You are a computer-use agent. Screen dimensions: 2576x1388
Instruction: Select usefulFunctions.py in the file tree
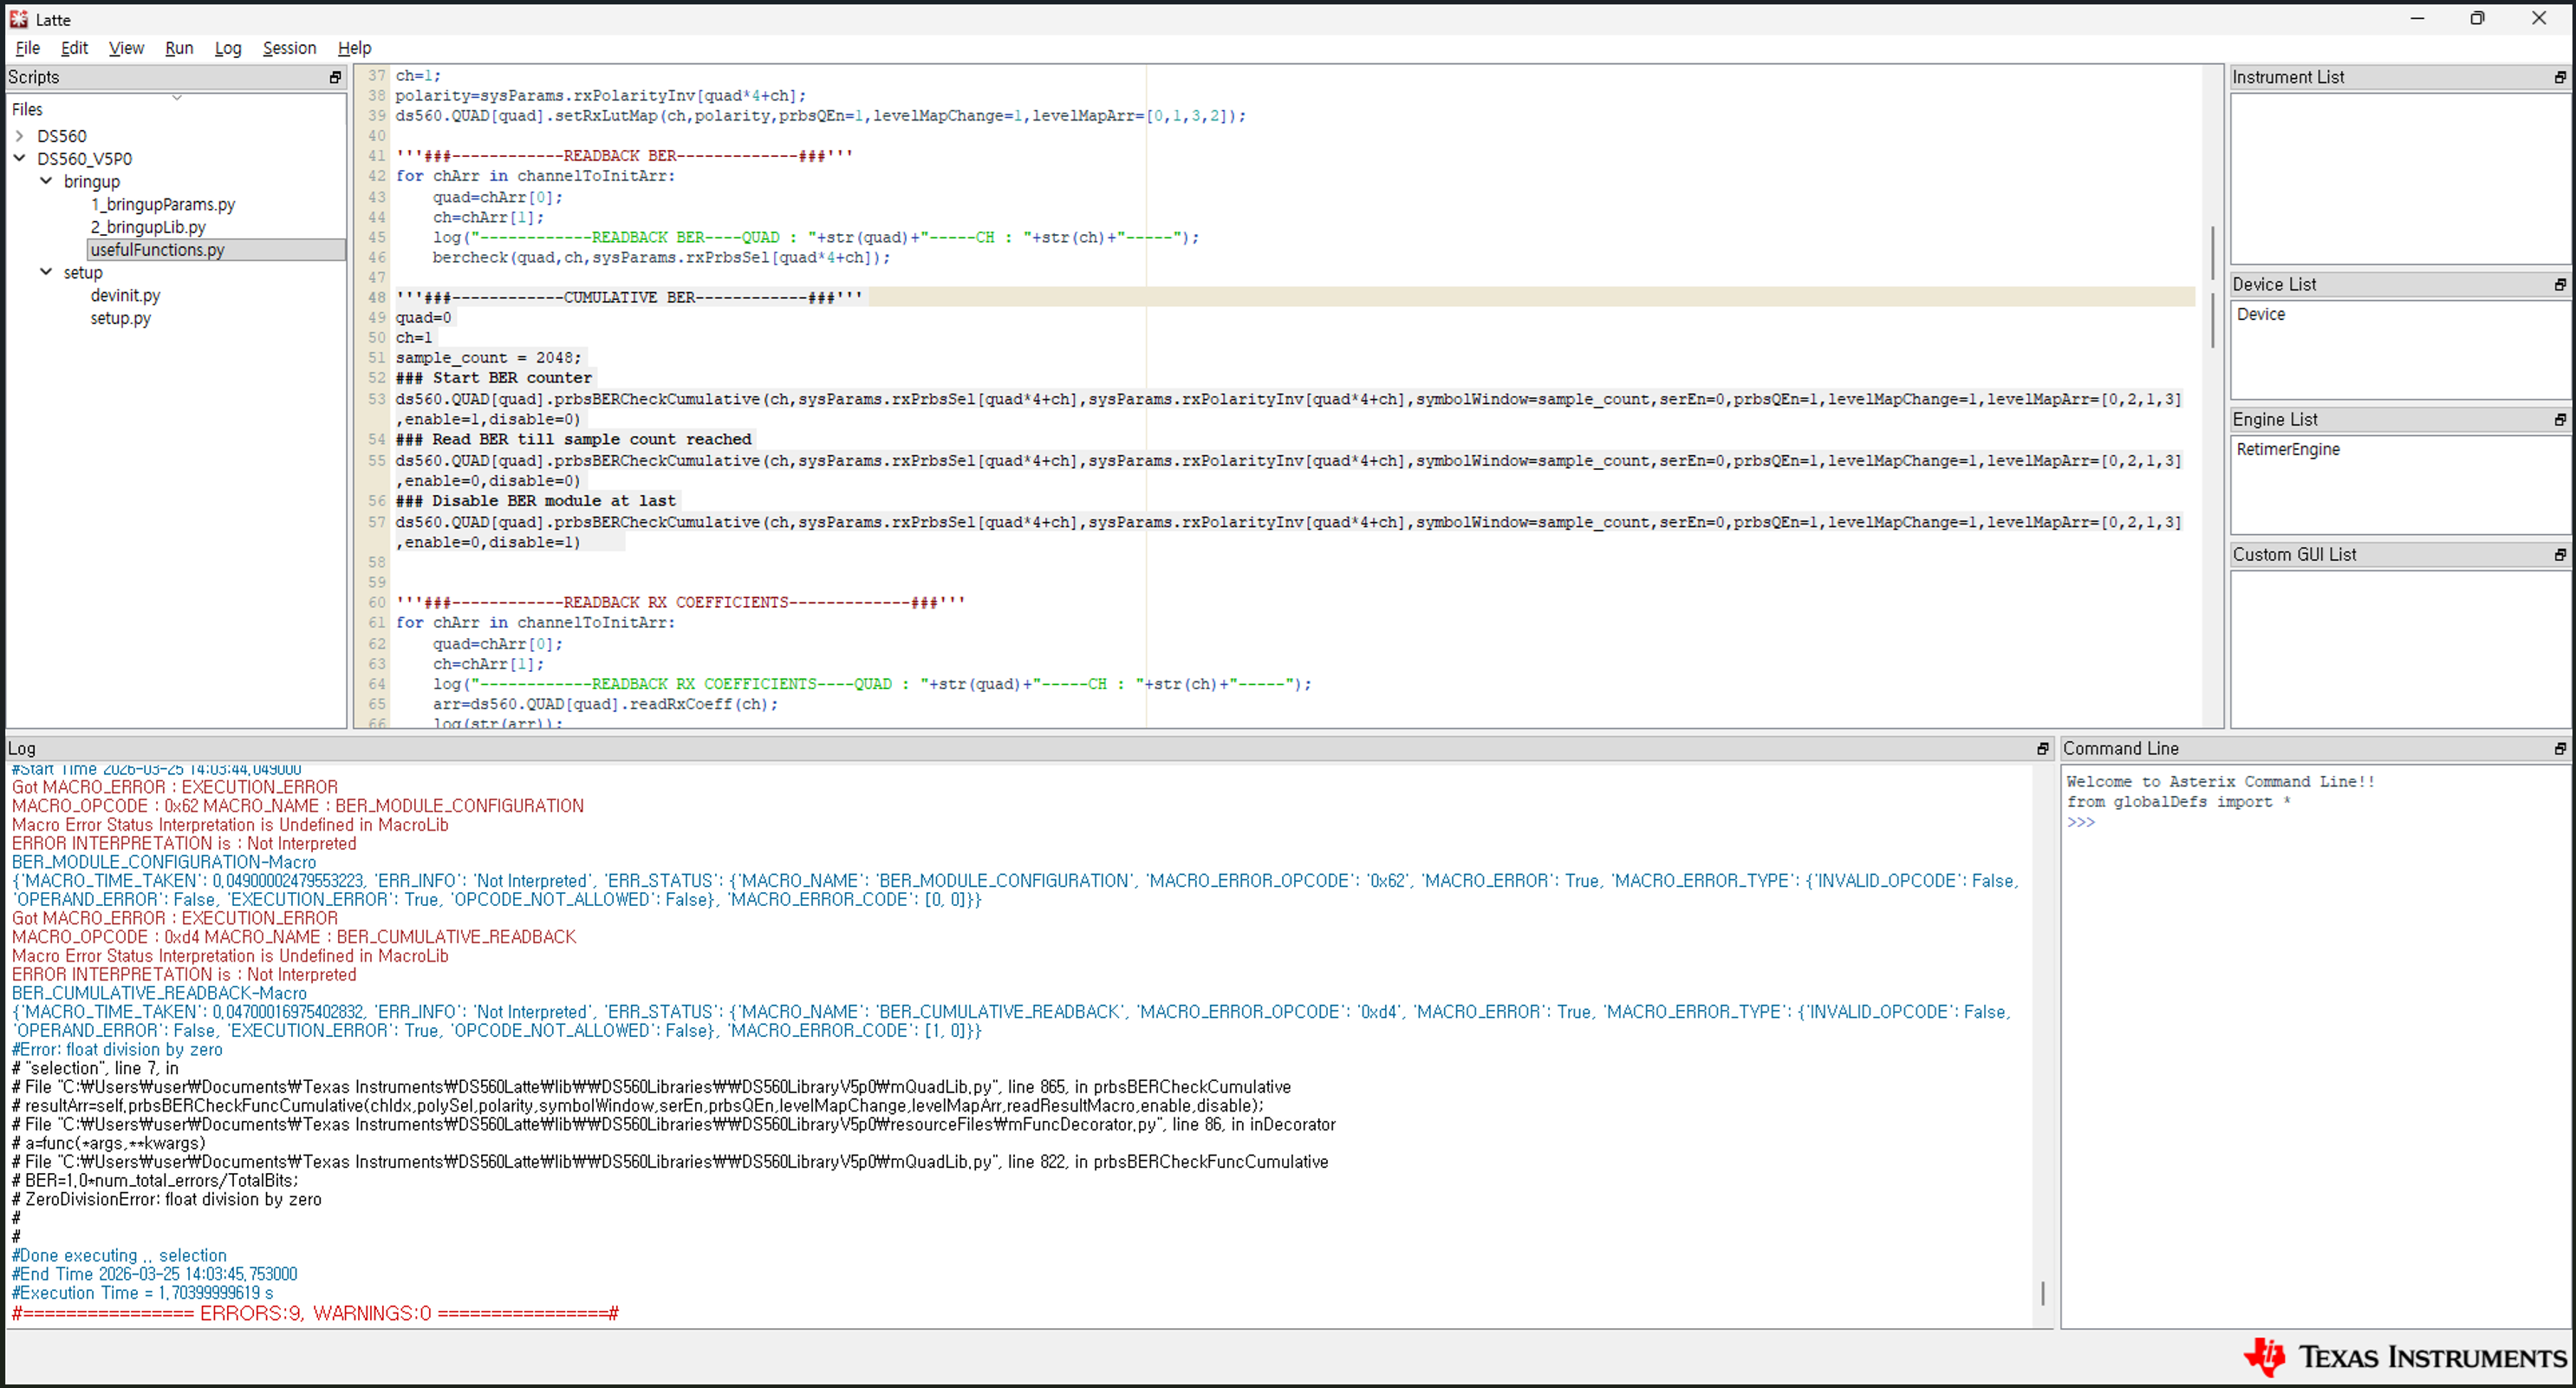158,250
